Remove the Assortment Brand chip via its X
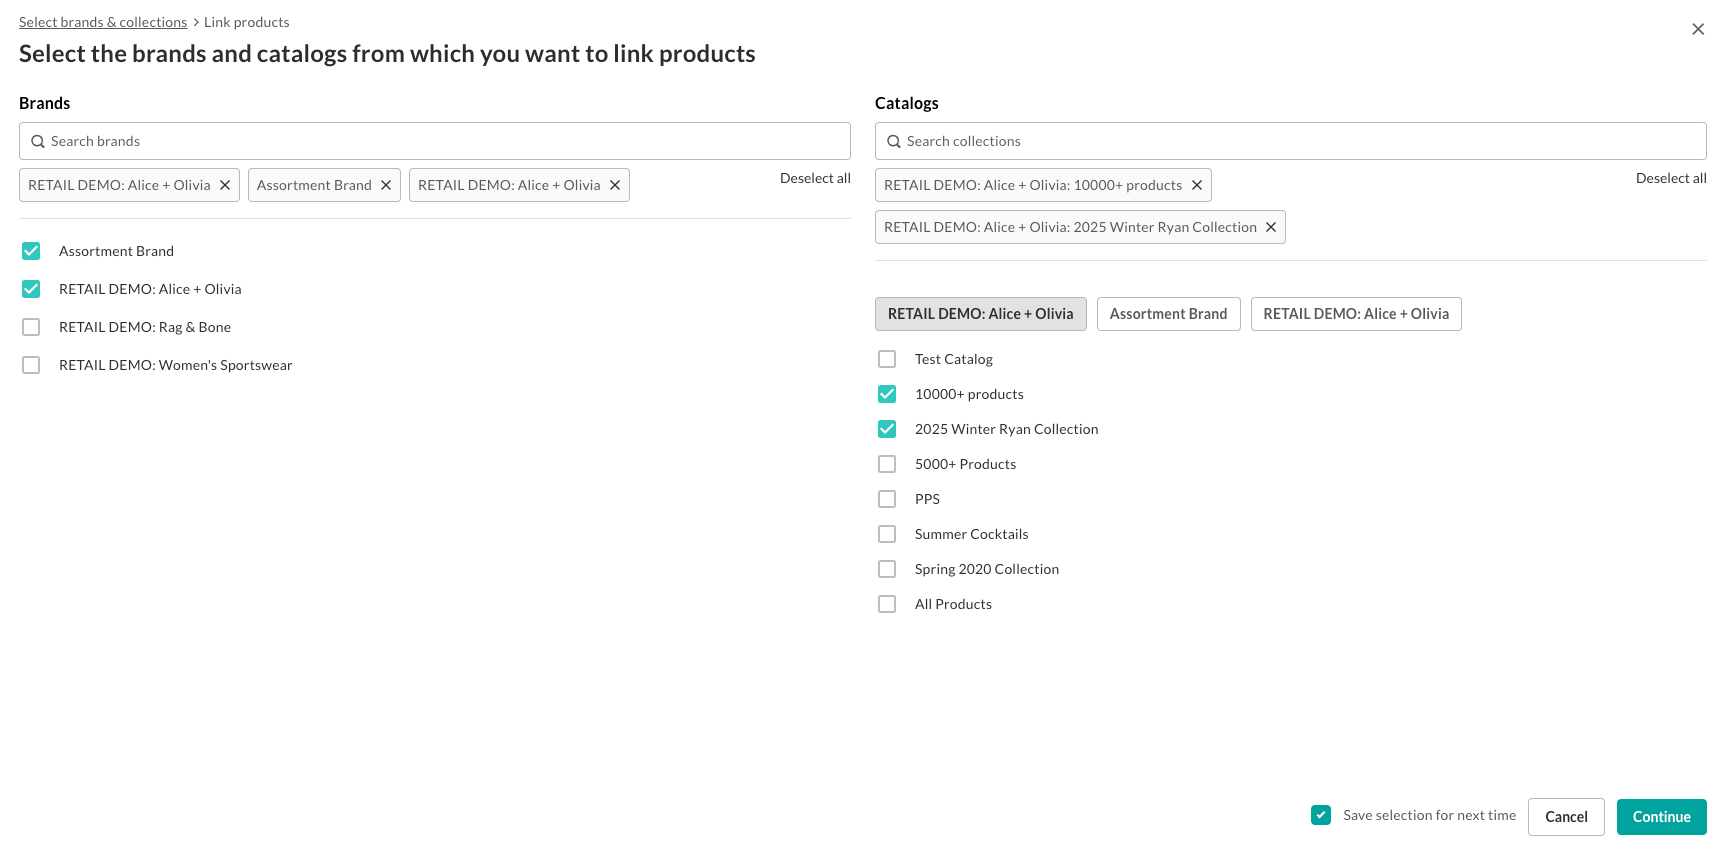 click(x=386, y=185)
